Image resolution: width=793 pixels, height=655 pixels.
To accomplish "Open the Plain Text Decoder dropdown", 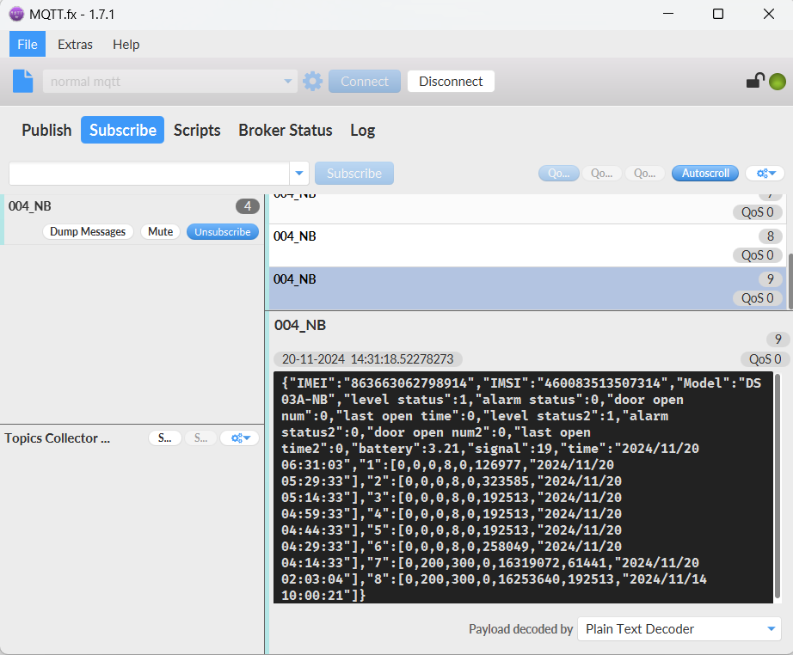I will pyautogui.click(x=679, y=629).
